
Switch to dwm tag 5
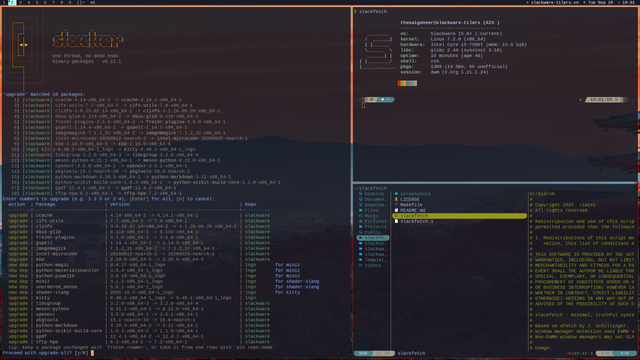[x=37, y=2]
